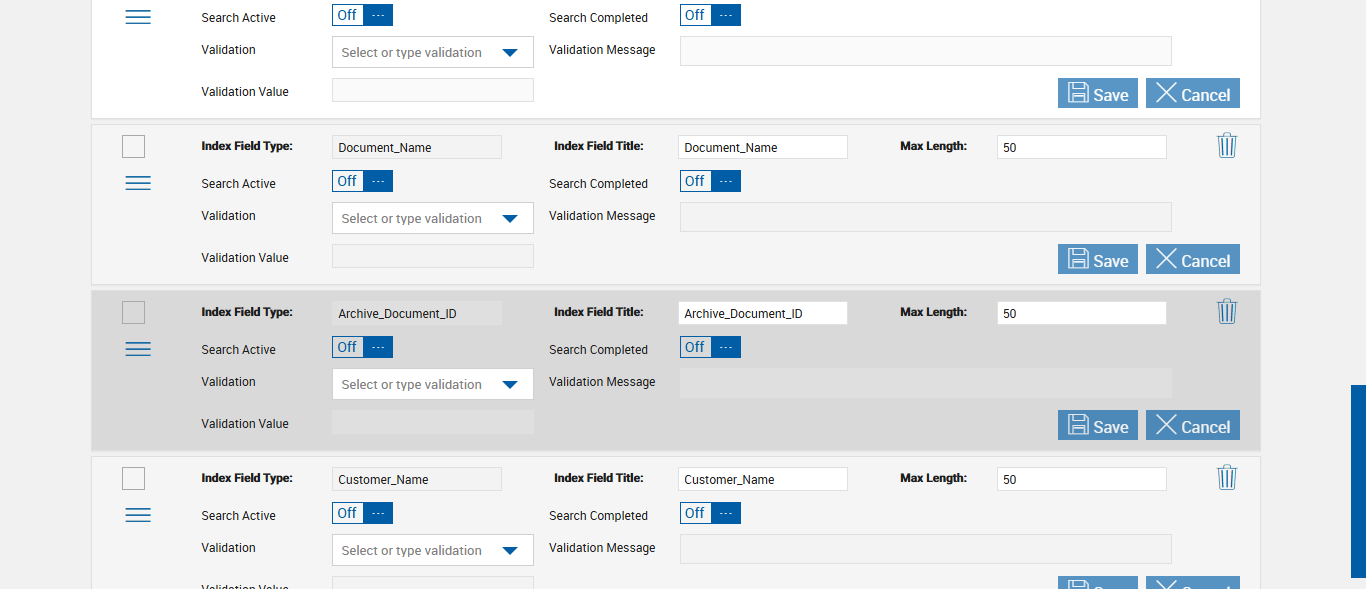This screenshot has width=1366, height=589.
Task: Click the trash icon for Archive_Document_ID
Action: point(1227,312)
